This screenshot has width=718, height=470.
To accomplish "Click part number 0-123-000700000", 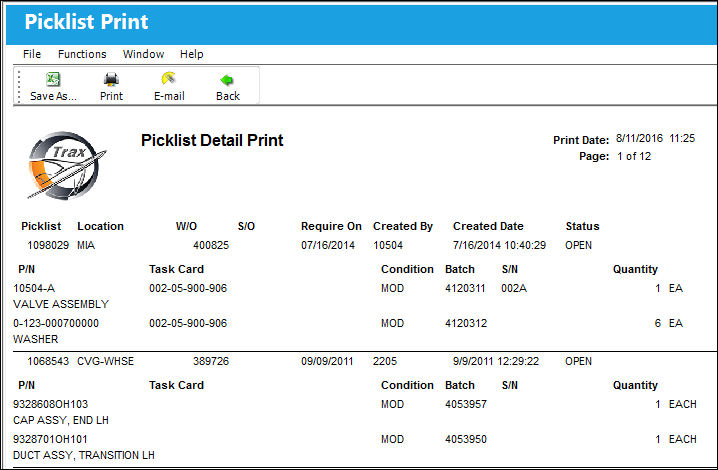I will click(56, 323).
